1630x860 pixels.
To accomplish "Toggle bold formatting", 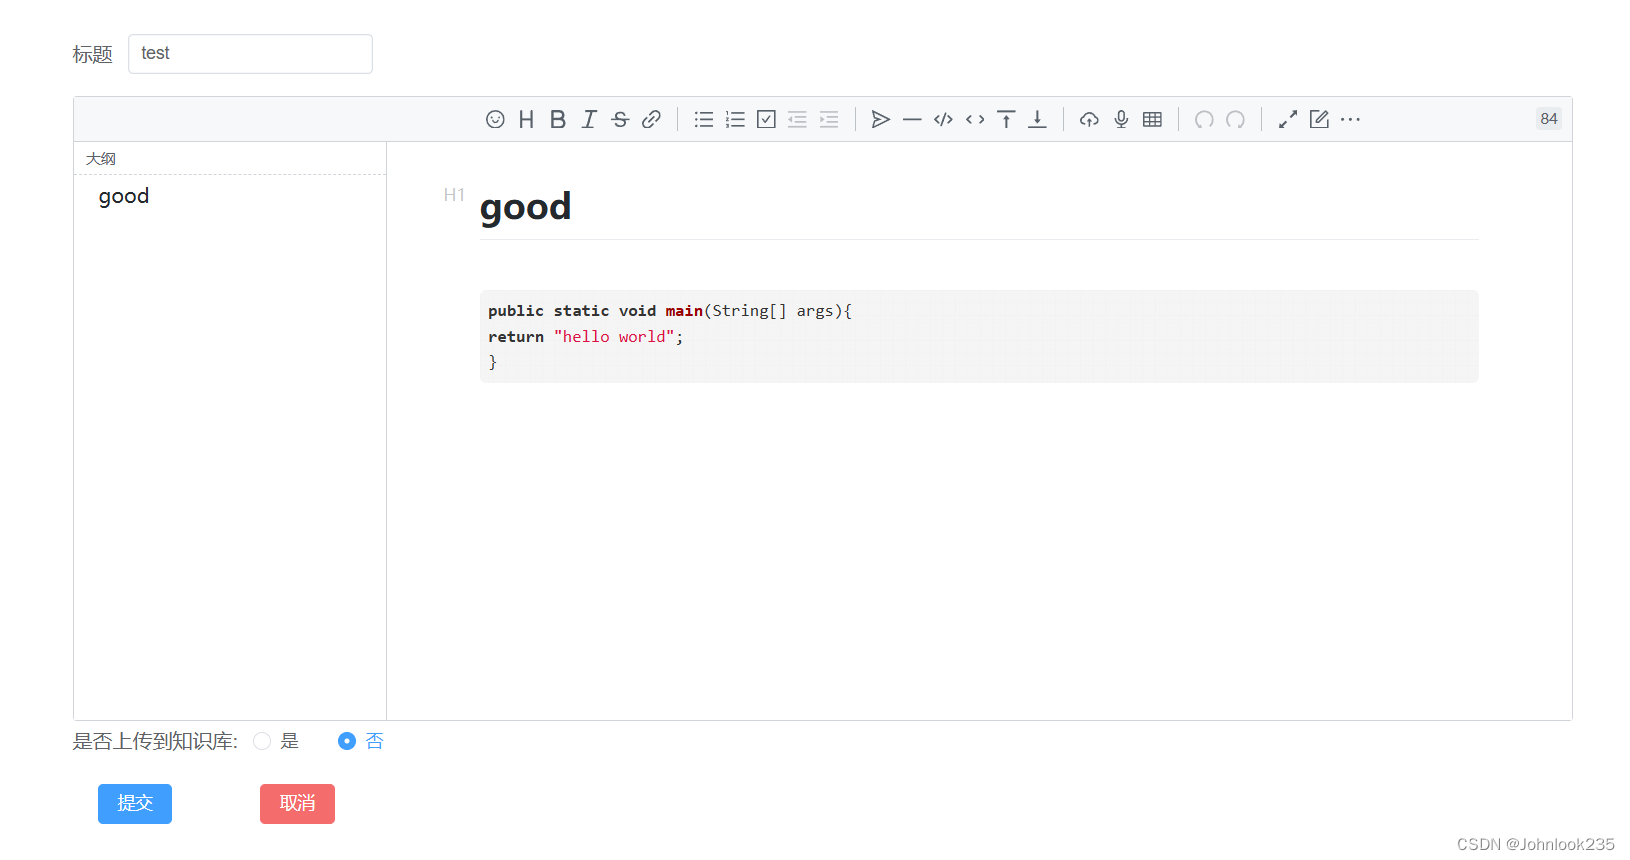I will (558, 119).
